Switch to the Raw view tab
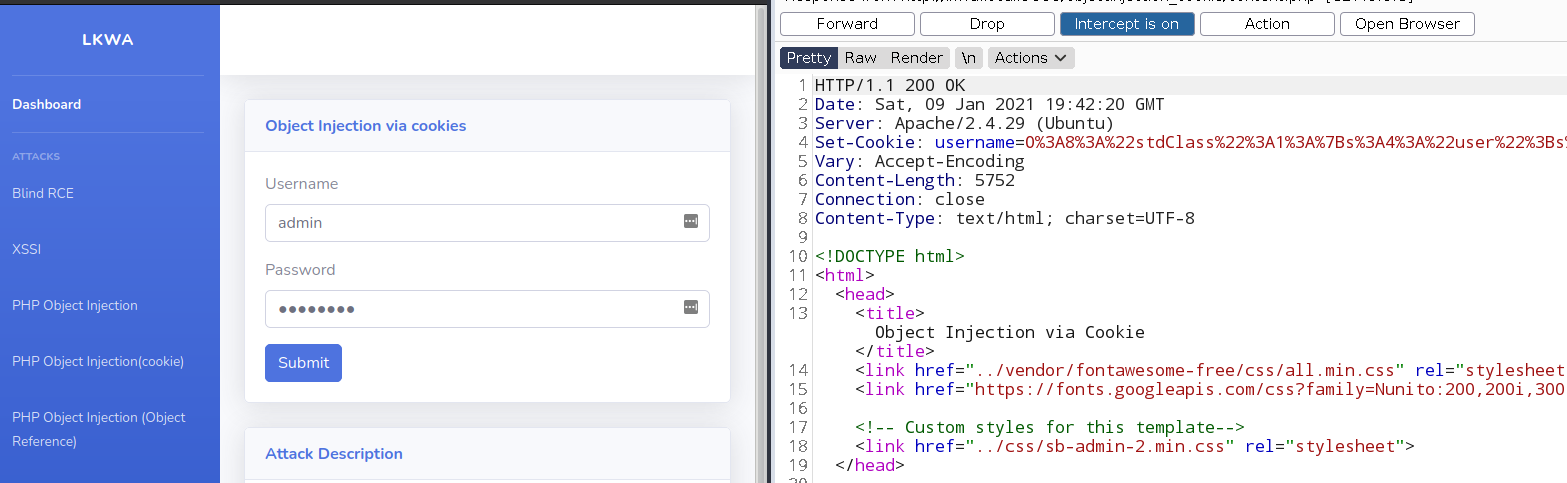The image size is (1567, 483). [860, 58]
